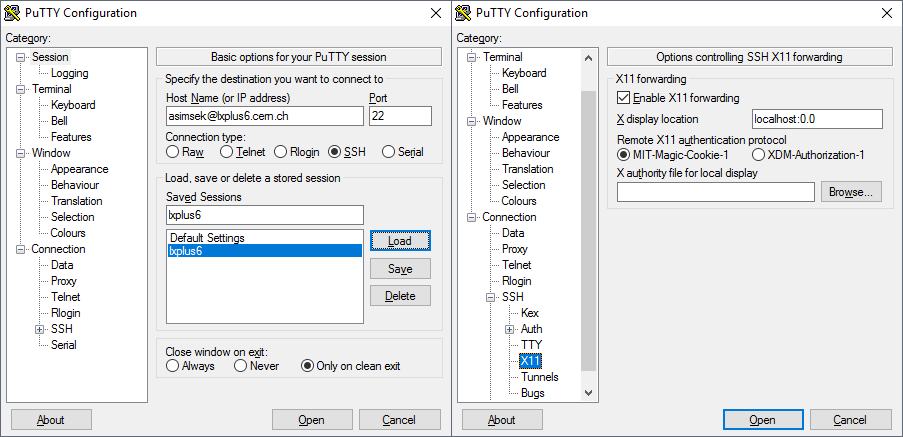The width and height of the screenshot is (903, 437).
Task: Collapse SSH node in right window tree
Action: point(491,297)
